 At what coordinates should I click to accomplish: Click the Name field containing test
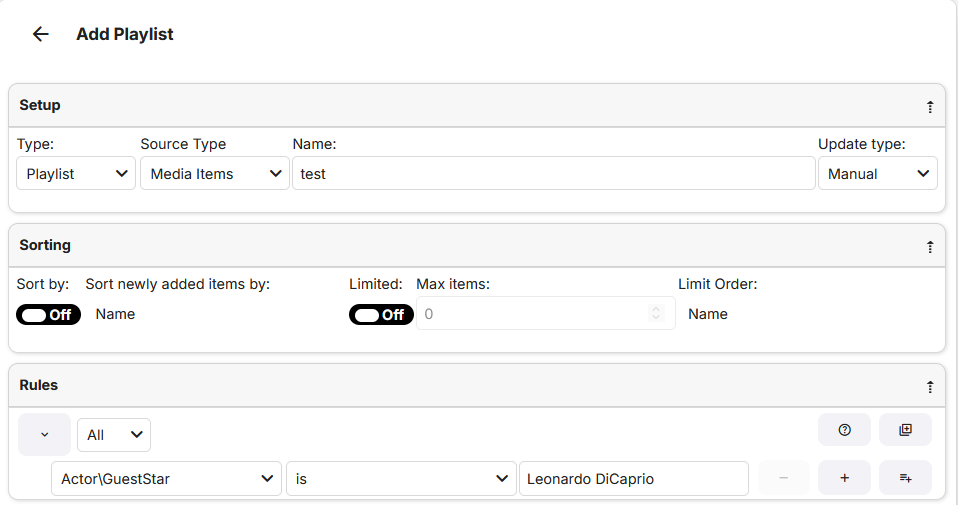point(553,174)
